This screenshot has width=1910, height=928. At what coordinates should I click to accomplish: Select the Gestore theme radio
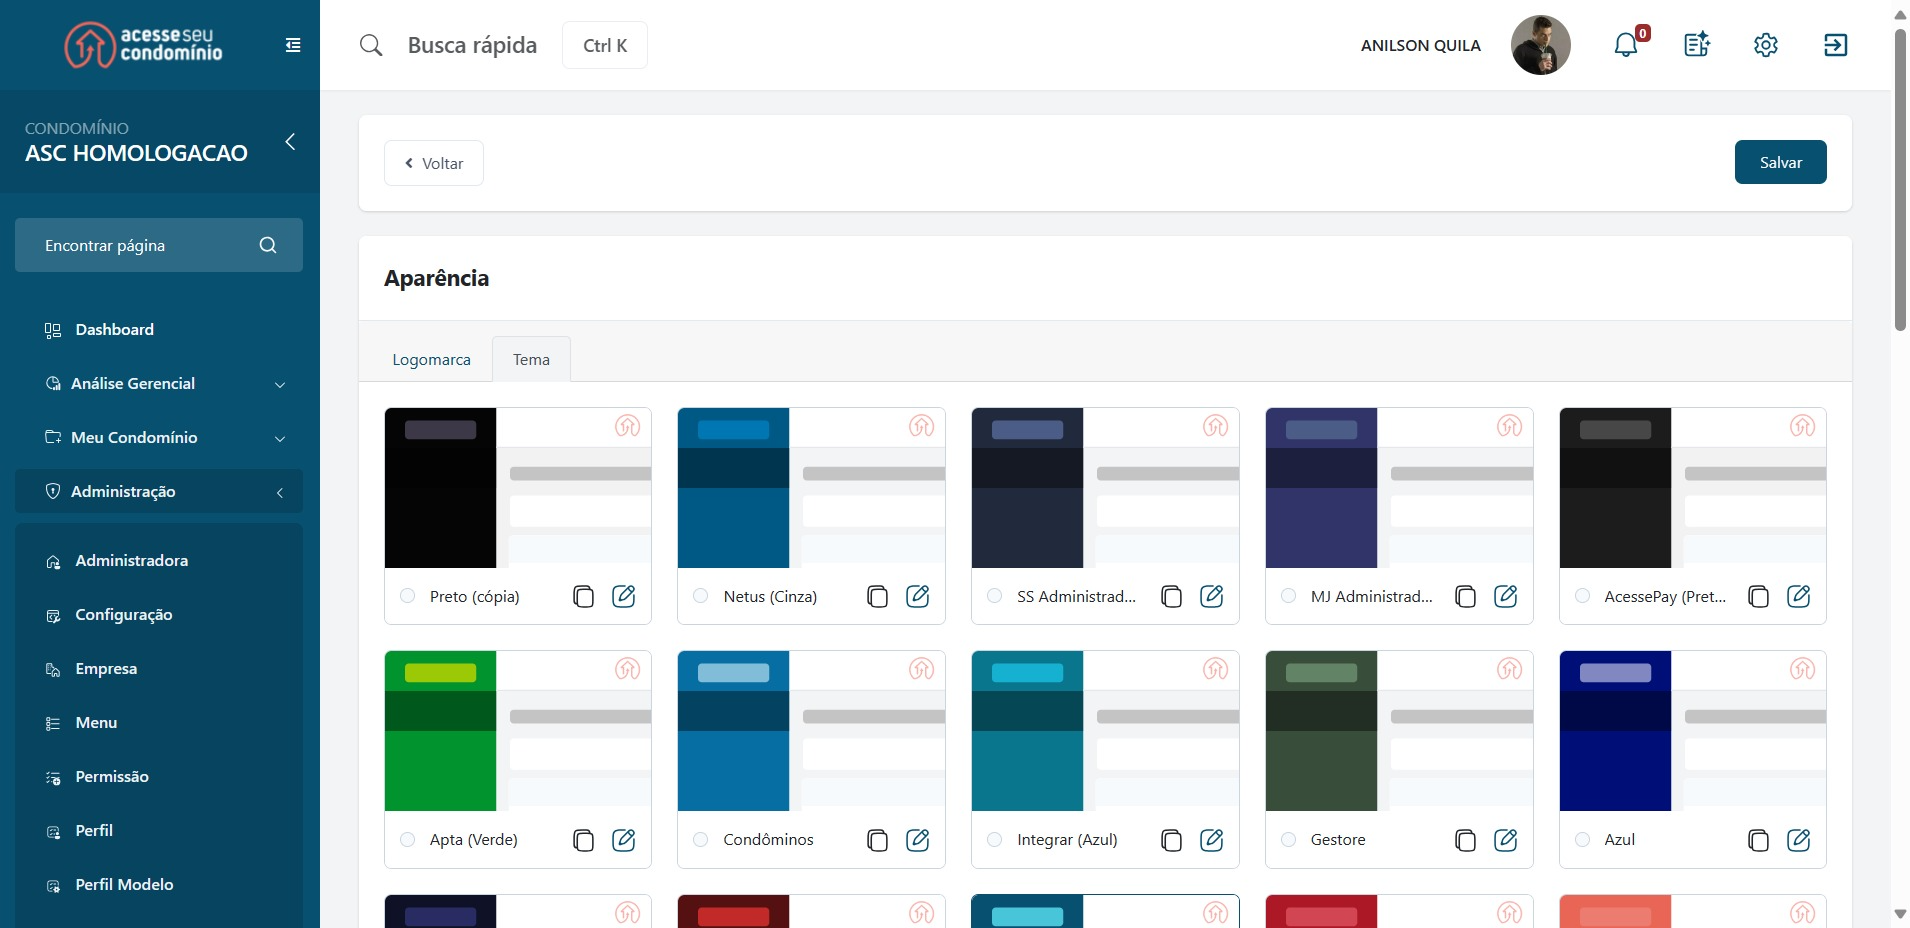click(x=1288, y=839)
